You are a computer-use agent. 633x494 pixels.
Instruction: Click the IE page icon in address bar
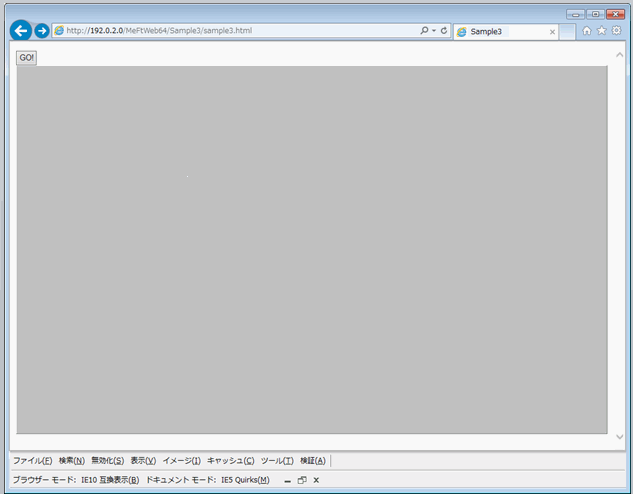click(x=59, y=31)
